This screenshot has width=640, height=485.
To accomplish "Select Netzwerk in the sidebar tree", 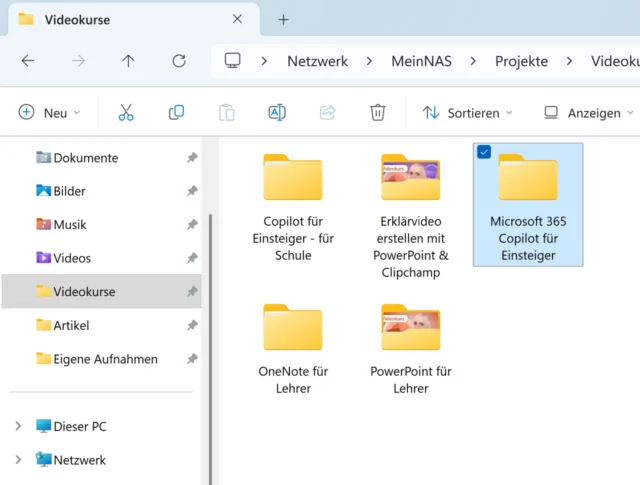I will click(101, 460).
